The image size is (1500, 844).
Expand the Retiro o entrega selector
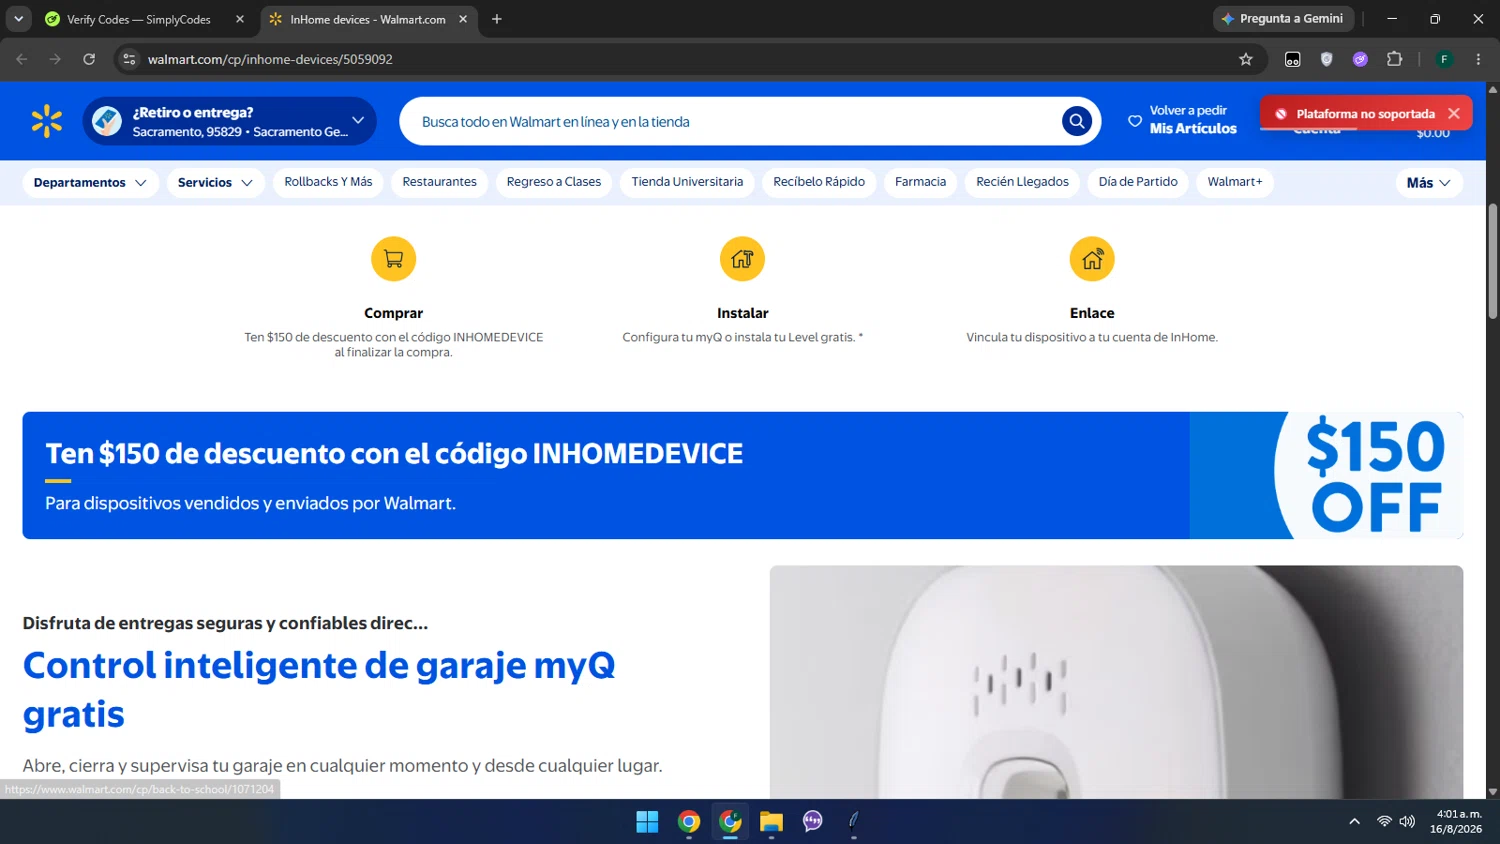[x=229, y=121]
